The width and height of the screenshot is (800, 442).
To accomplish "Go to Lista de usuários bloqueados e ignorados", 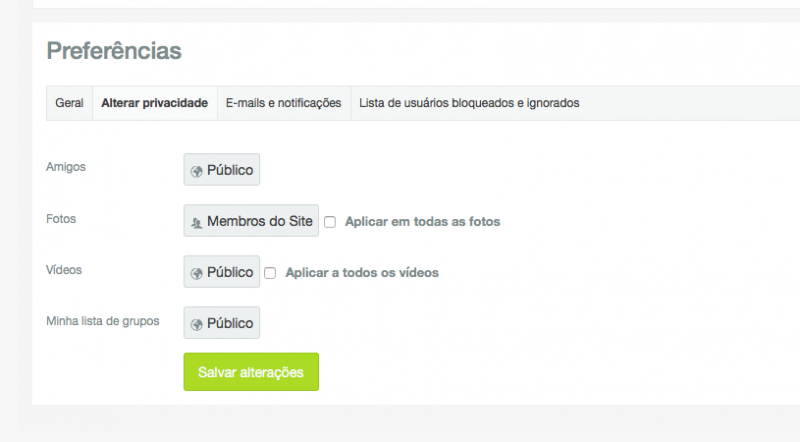I will (469, 103).
